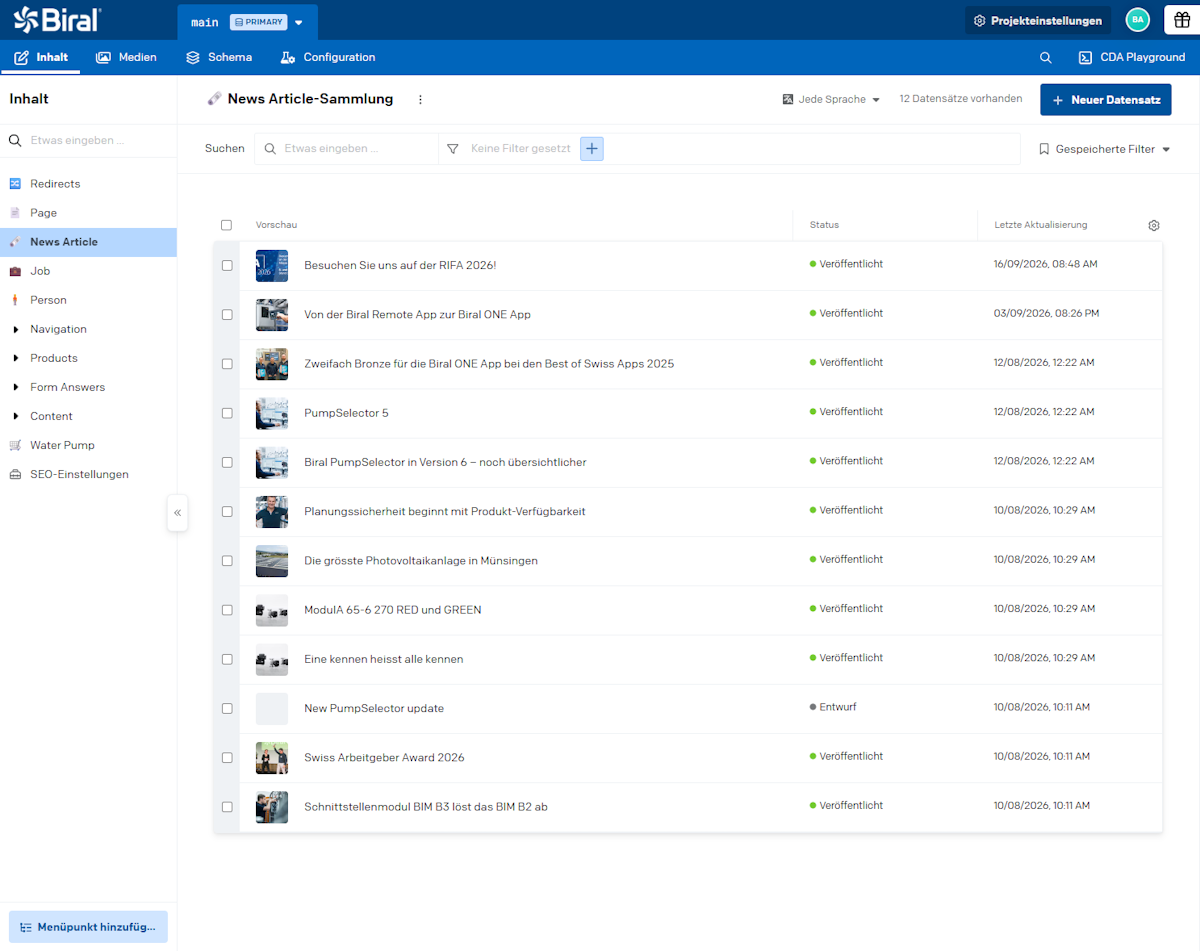This screenshot has height=951, width=1200.
Task: Open thumbnail of RIFA 2026 article
Action: pyautogui.click(x=272, y=266)
